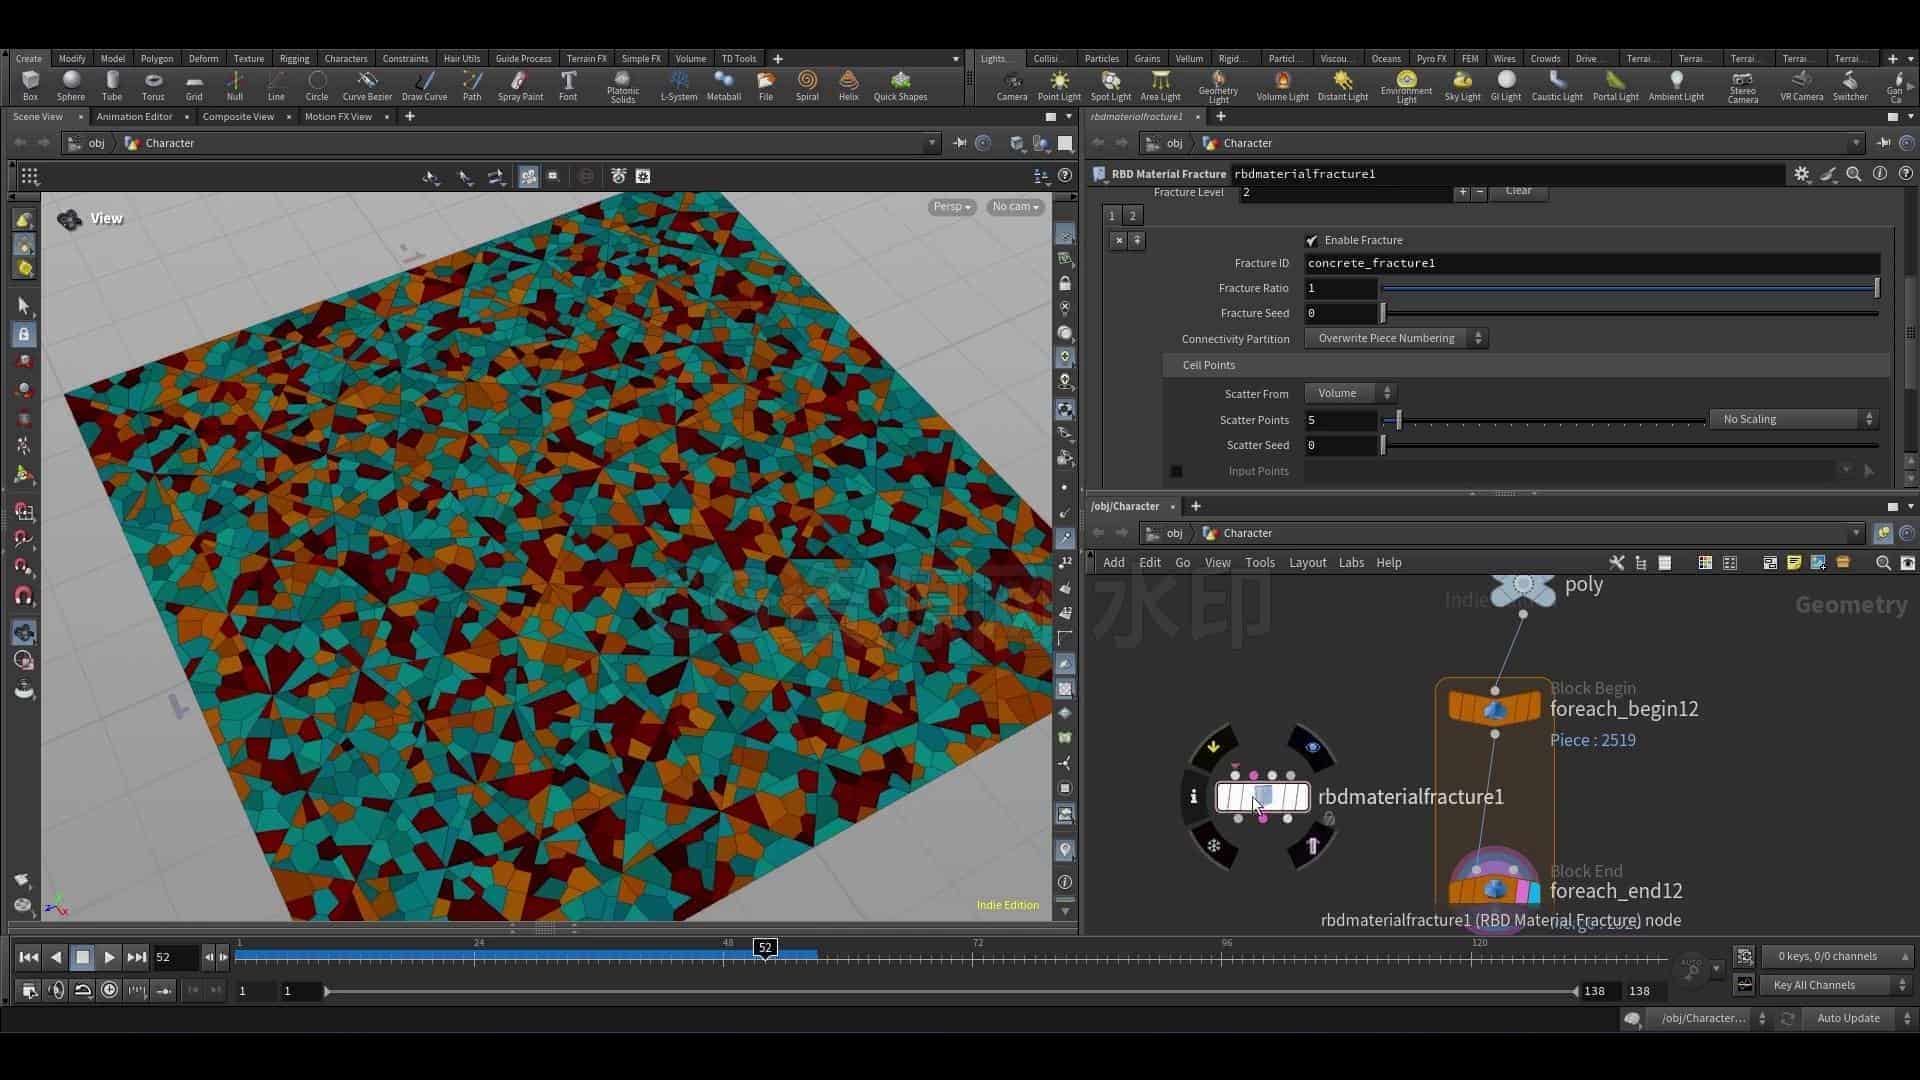The image size is (1920, 1080).
Task: Select the Polygon shelf tab
Action: [156, 58]
